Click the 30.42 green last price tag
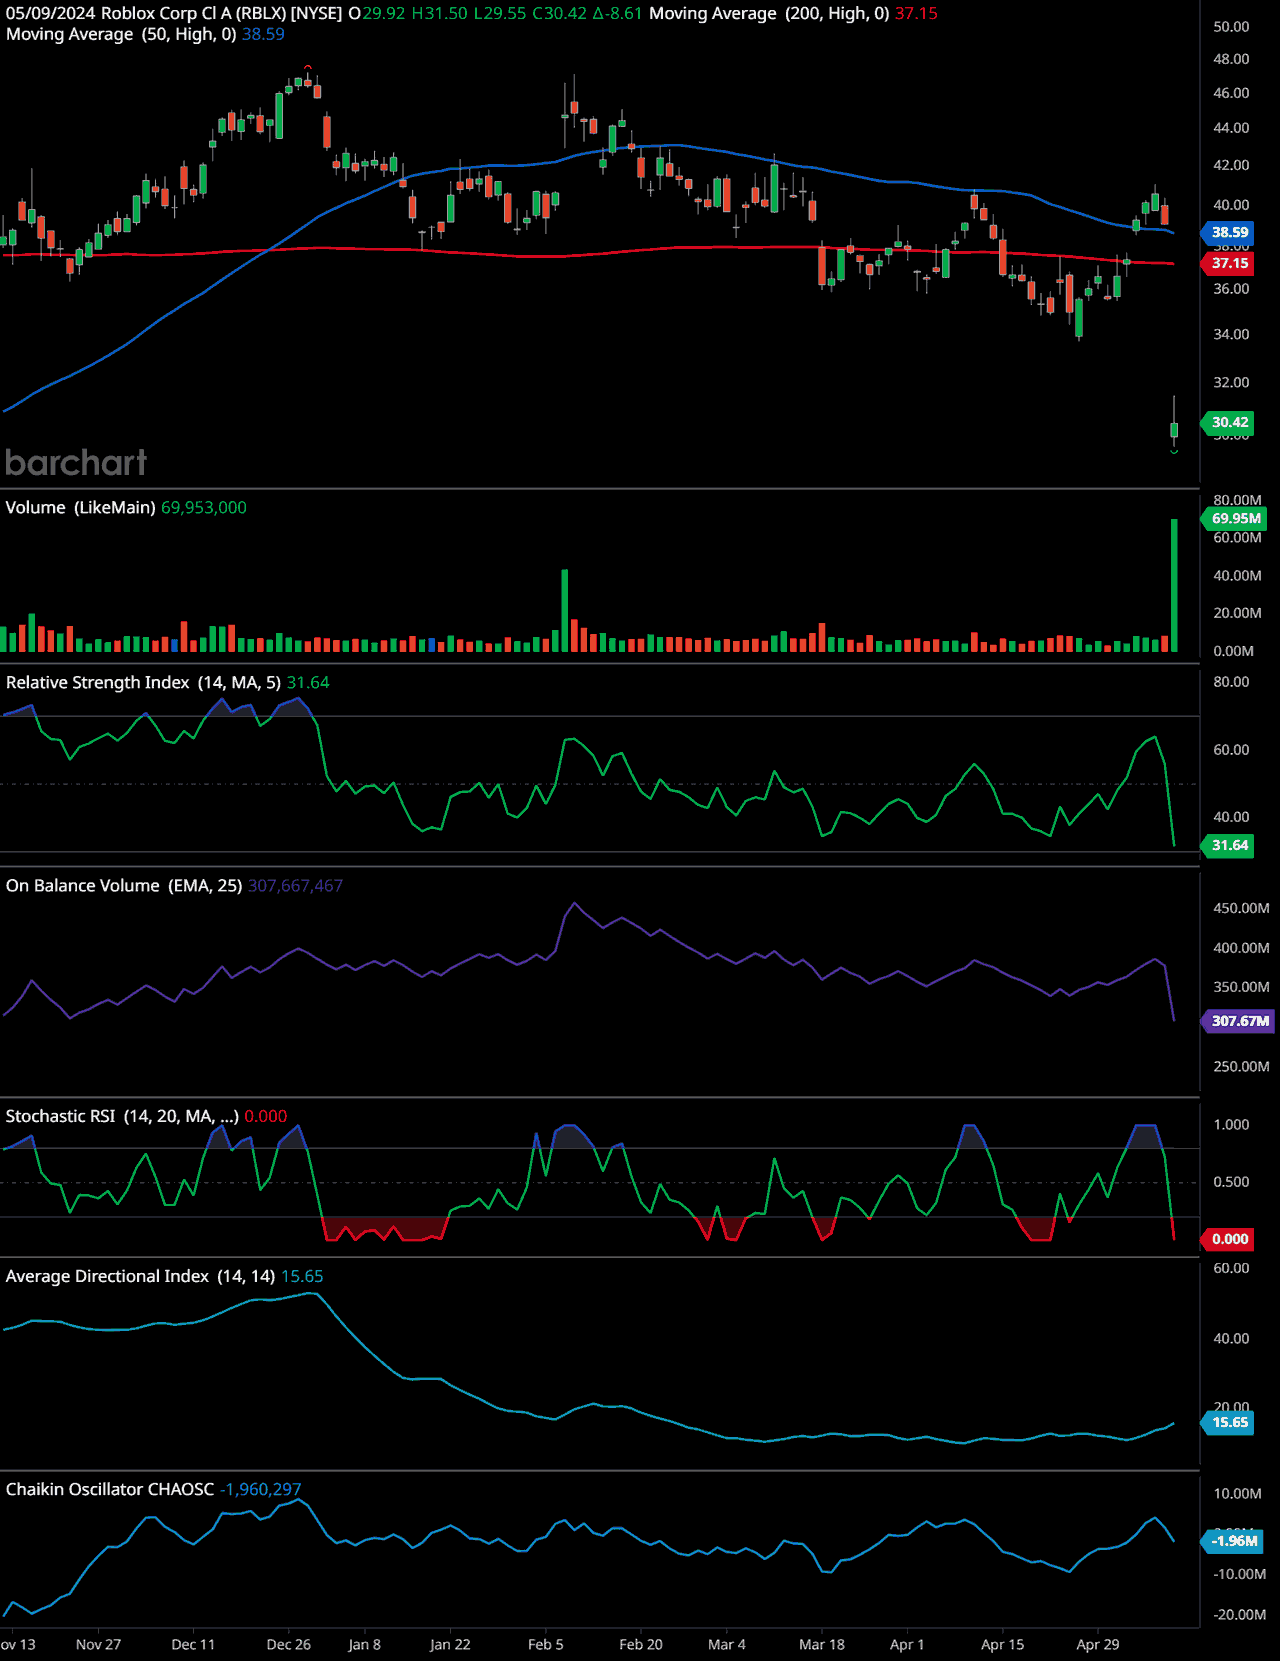Viewport: 1280px width, 1661px height. pyautogui.click(x=1229, y=422)
